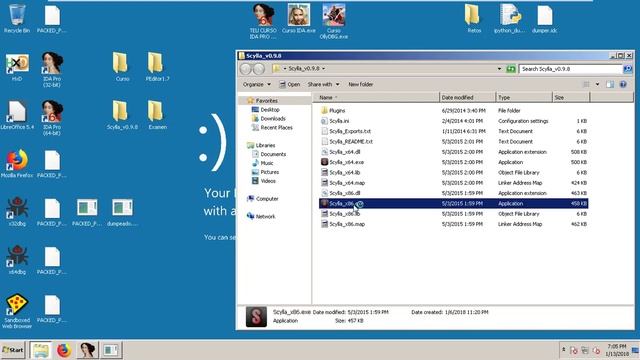Viewport: 640px width, 360px height.
Task: Sort by the Name column header
Action: [376, 98]
